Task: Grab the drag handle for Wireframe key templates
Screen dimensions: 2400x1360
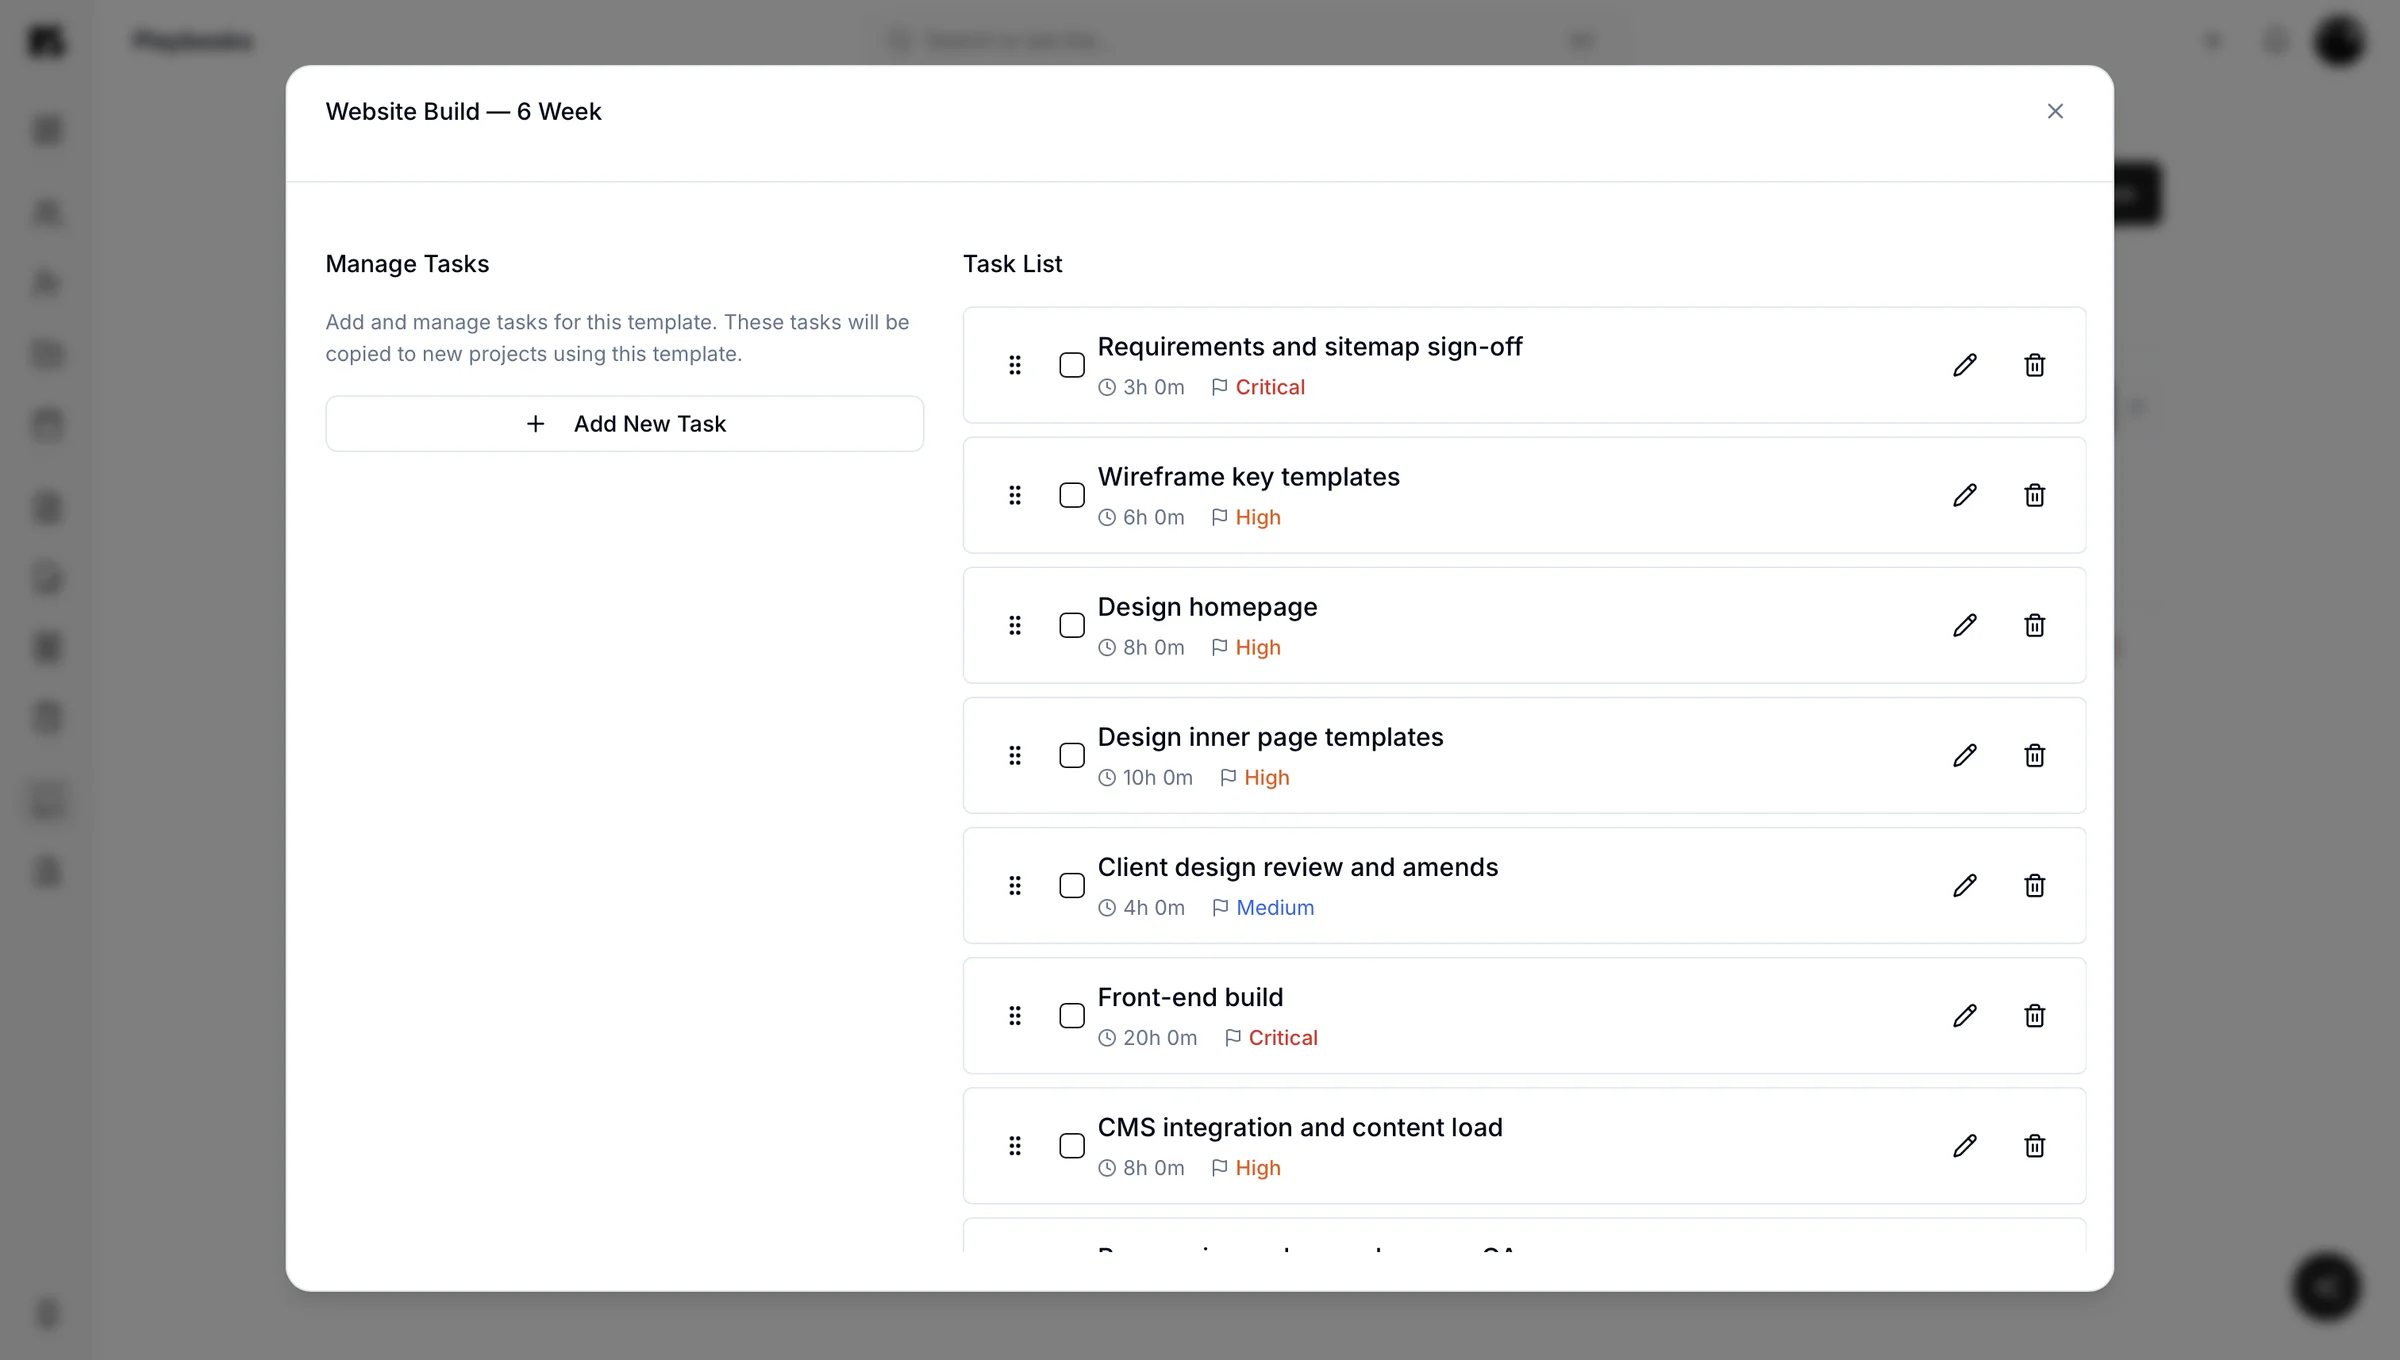Action: [x=1015, y=495]
